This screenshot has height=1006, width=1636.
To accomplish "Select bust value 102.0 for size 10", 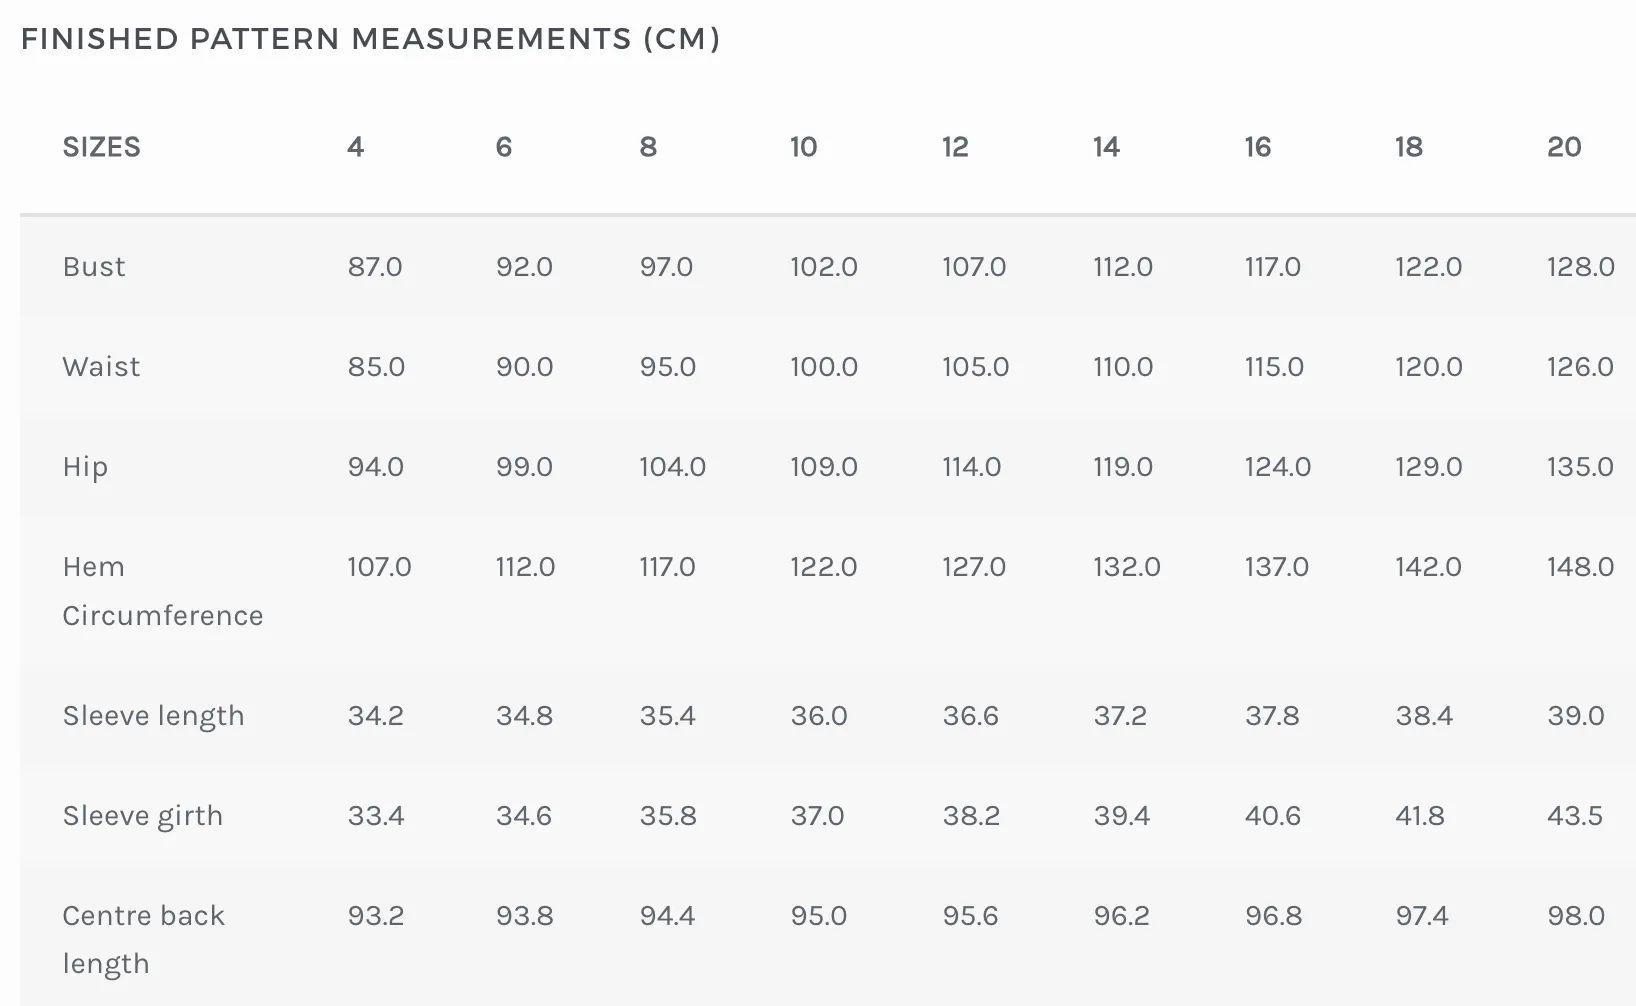I will tap(824, 267).
